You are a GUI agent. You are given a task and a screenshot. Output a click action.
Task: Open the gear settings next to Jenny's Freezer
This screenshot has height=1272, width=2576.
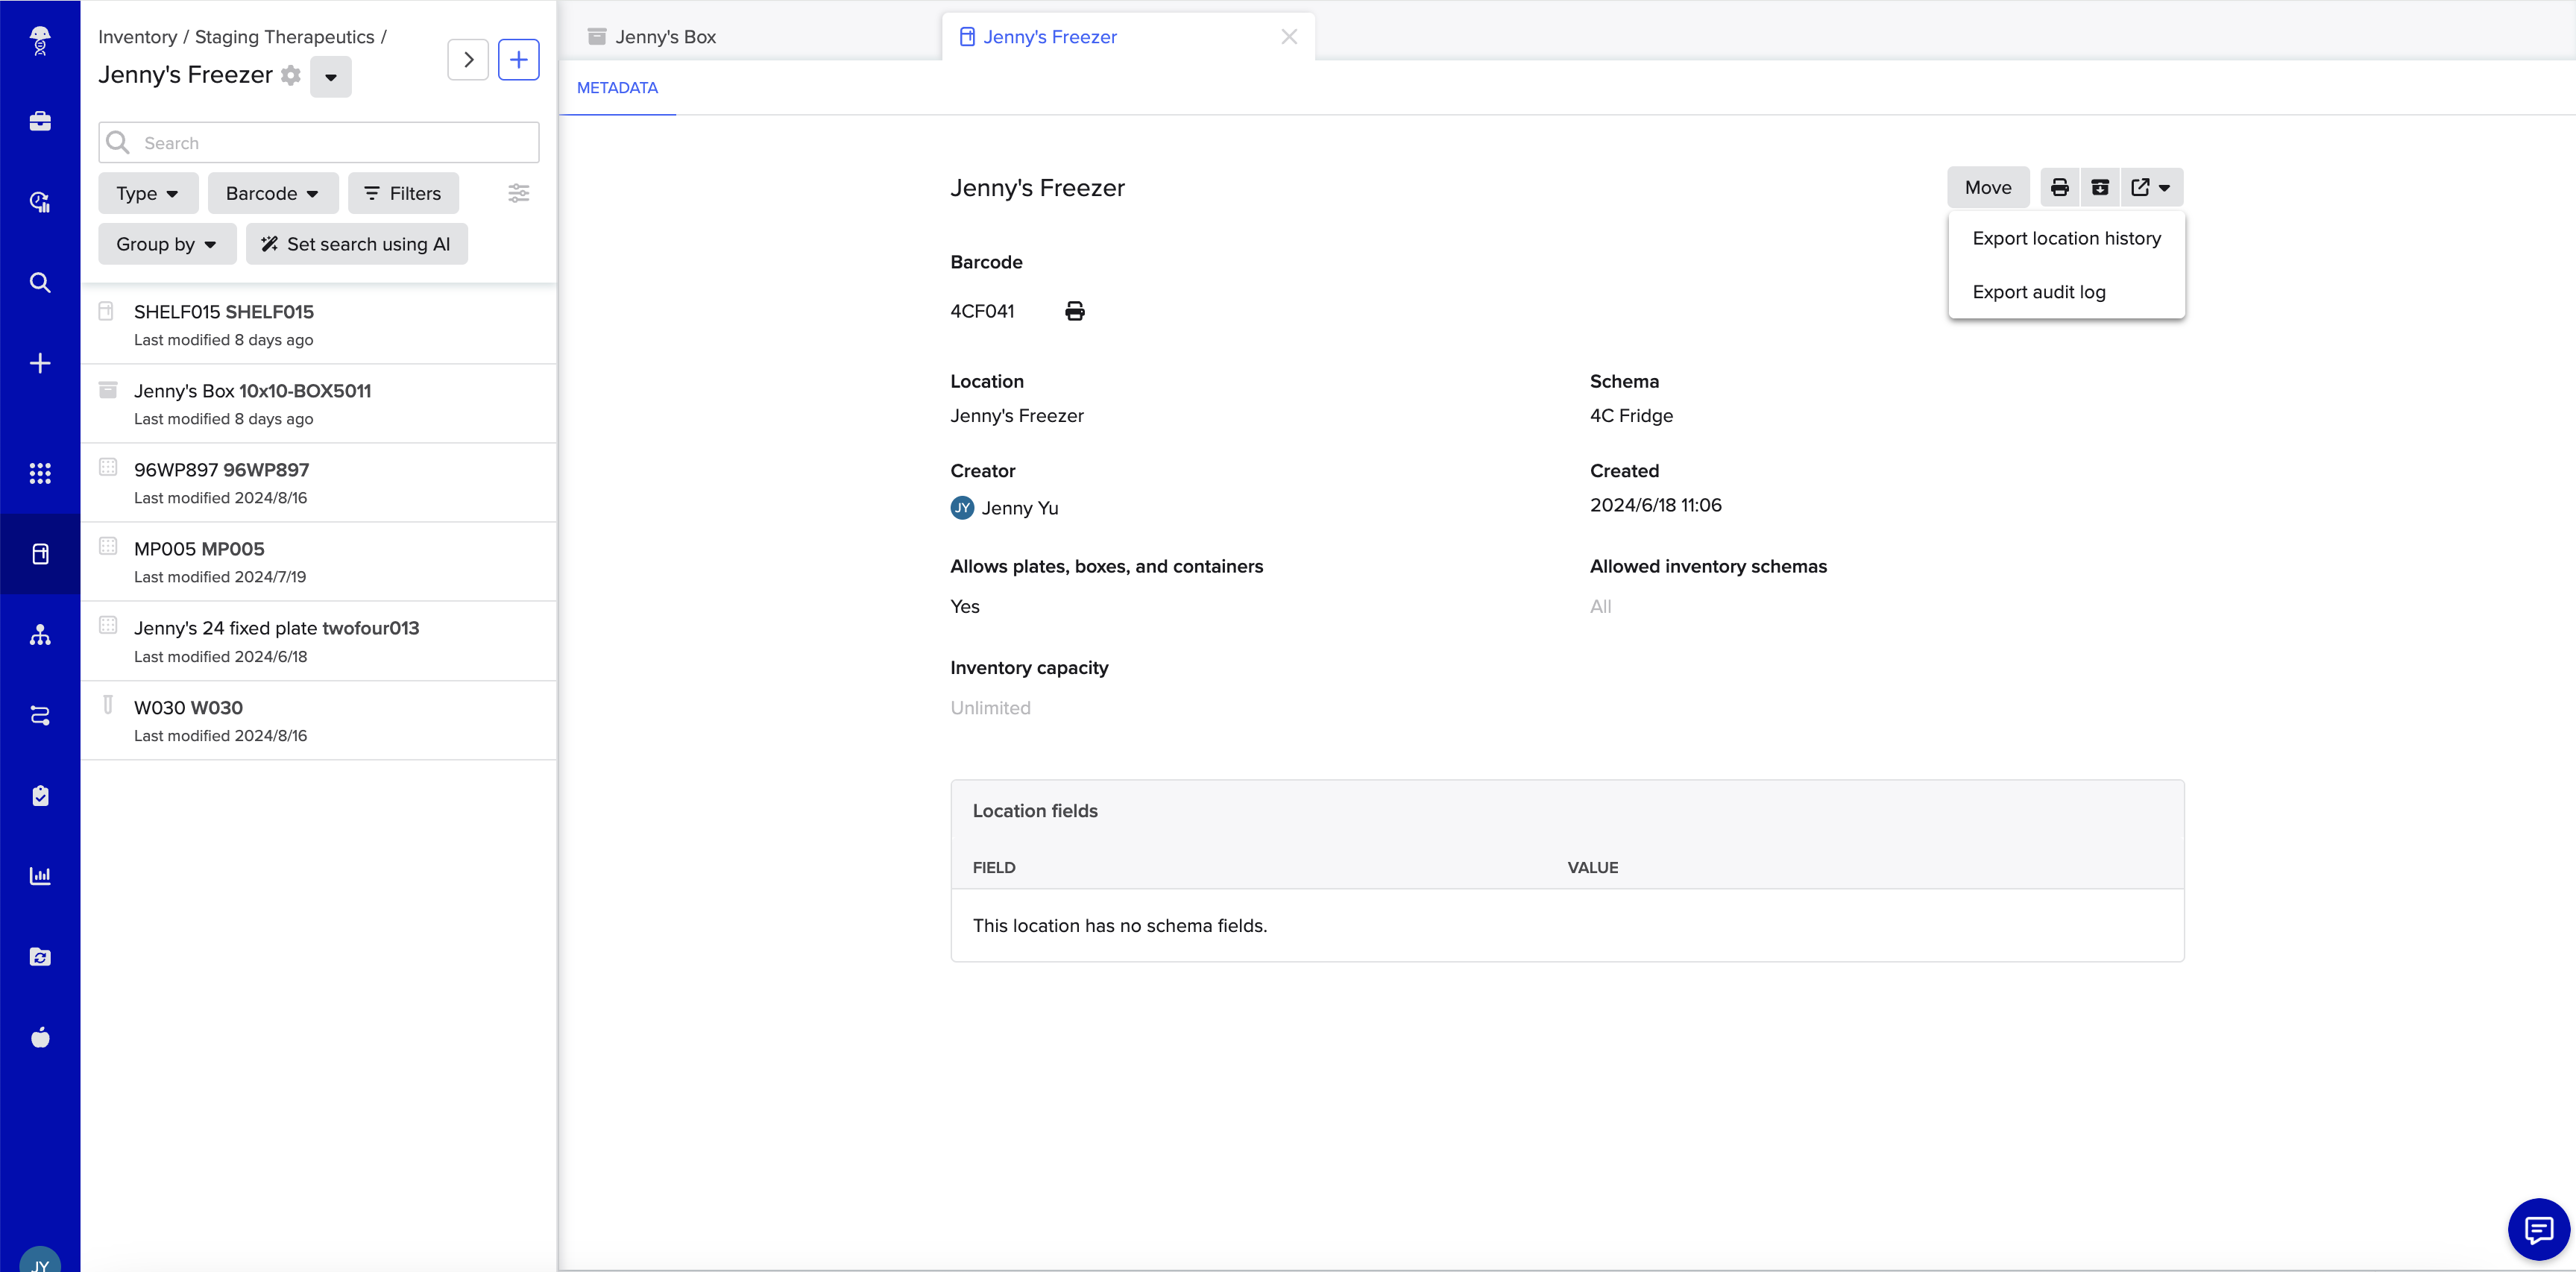coord(291,75)
